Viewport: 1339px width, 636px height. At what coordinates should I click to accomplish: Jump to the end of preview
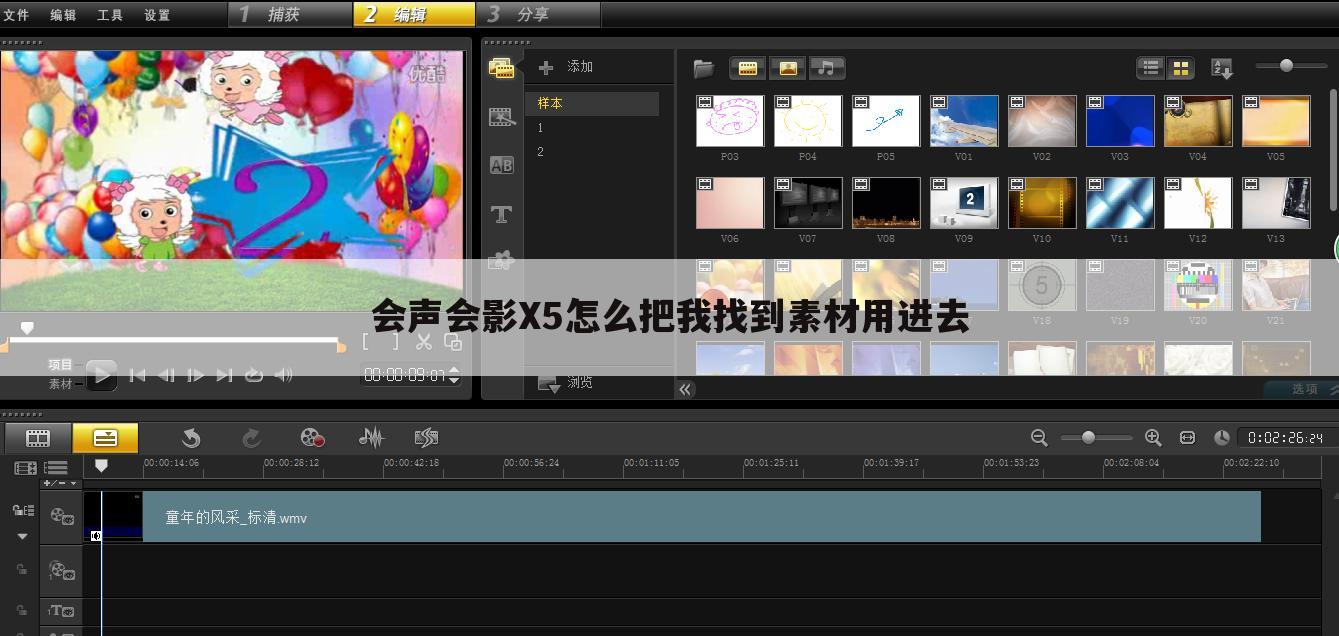coord(225,375)
